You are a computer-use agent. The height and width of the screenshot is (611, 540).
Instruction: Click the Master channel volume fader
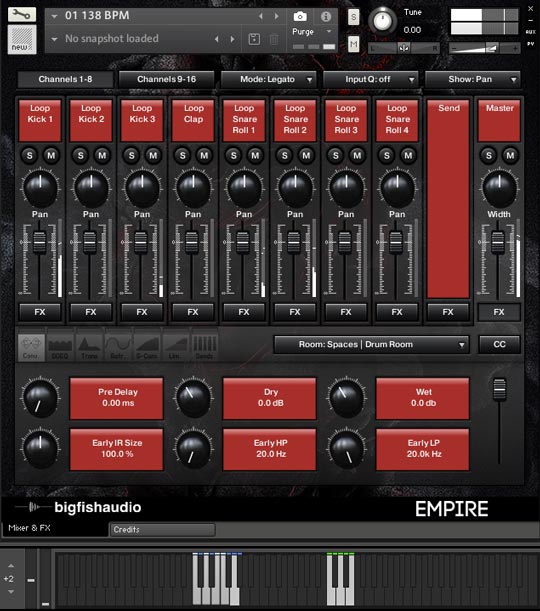pyautogui.click(x=498, y=242)
